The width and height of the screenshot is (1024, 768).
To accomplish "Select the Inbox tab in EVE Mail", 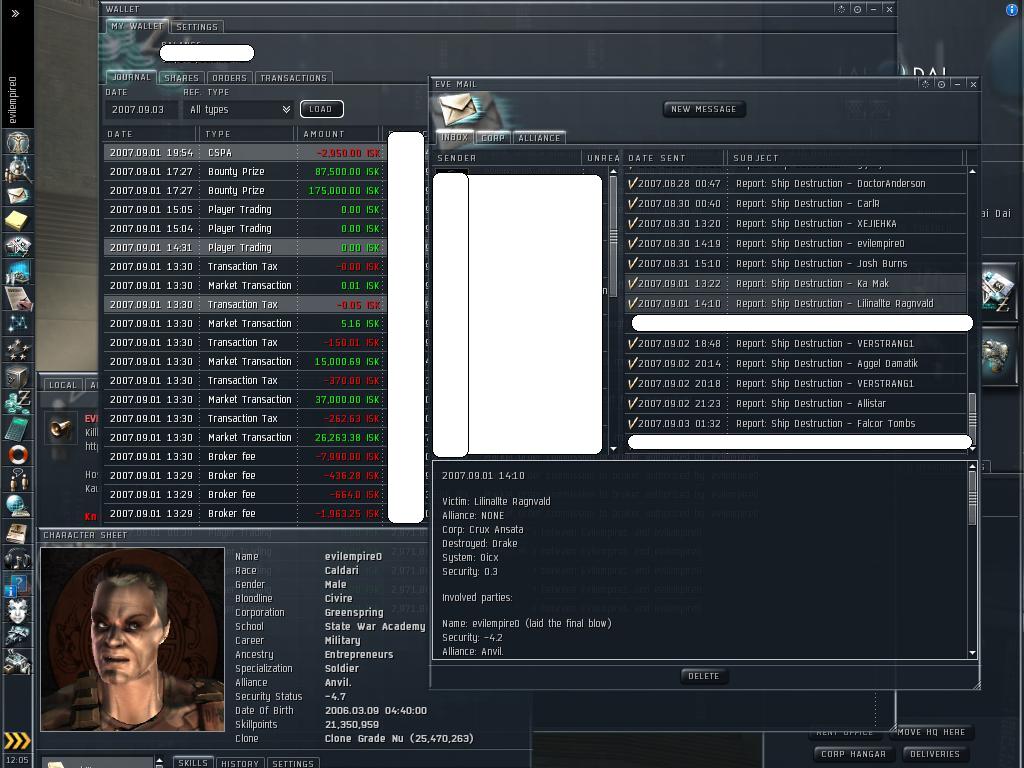I will pyautogui.click(x=454, y=137).
